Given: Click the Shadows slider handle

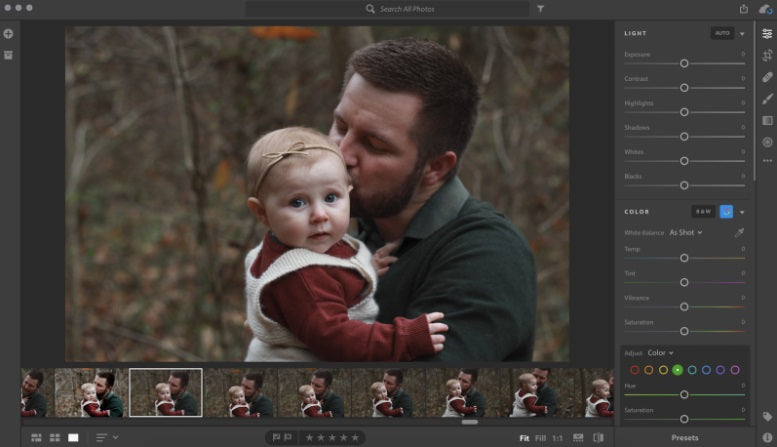Looking at the screenshot, I should pos(684,136).
